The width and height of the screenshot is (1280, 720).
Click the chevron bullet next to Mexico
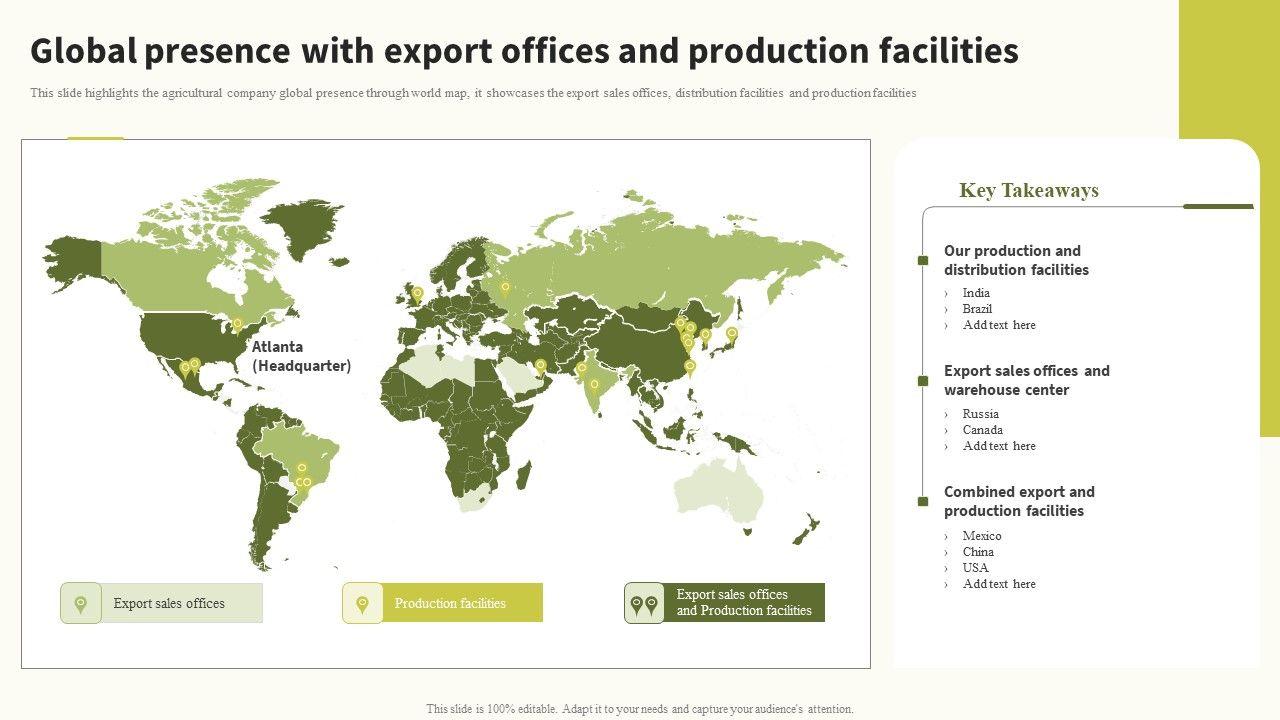947,536
